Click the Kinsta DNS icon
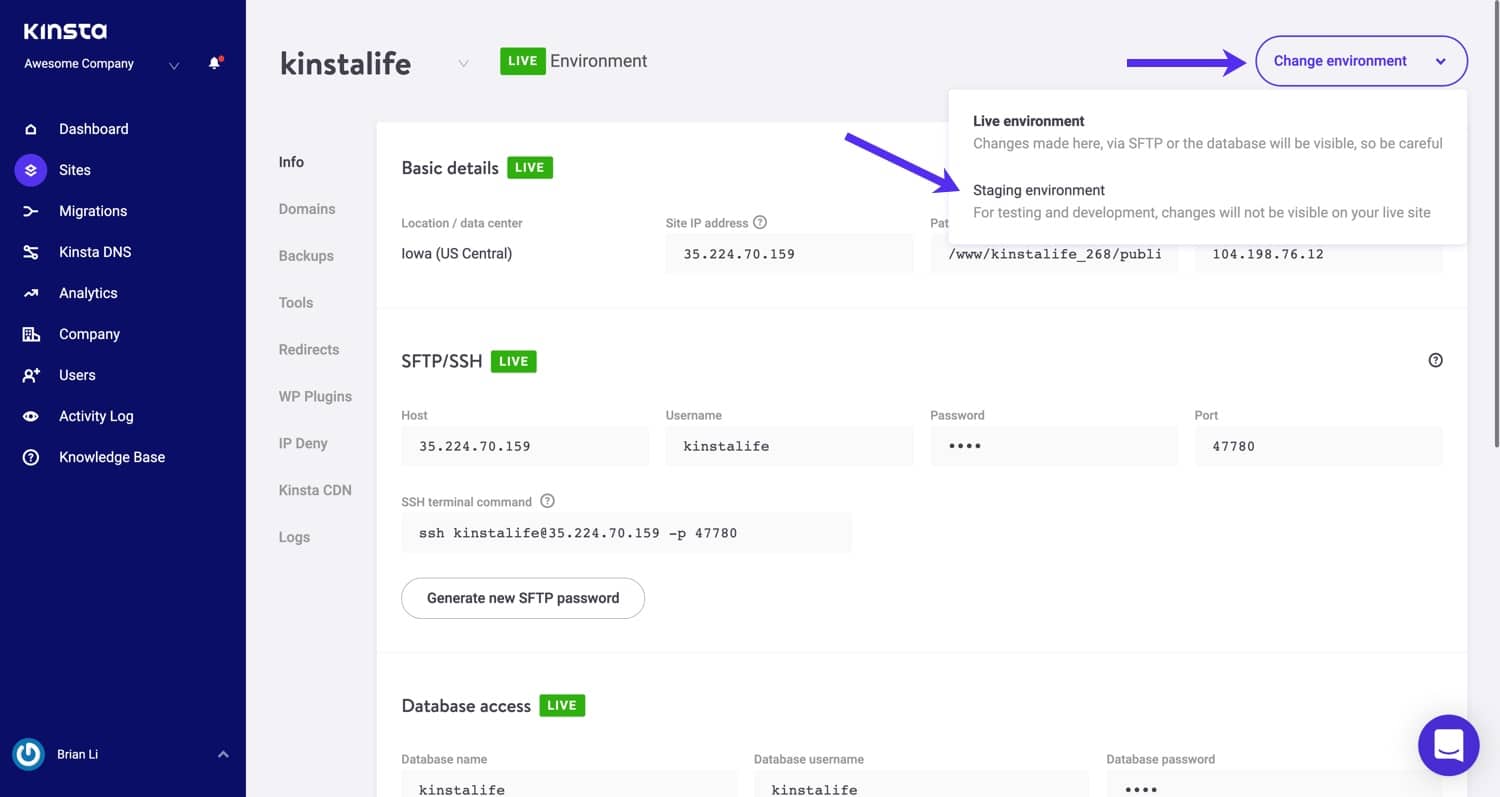 coord(31,252)
